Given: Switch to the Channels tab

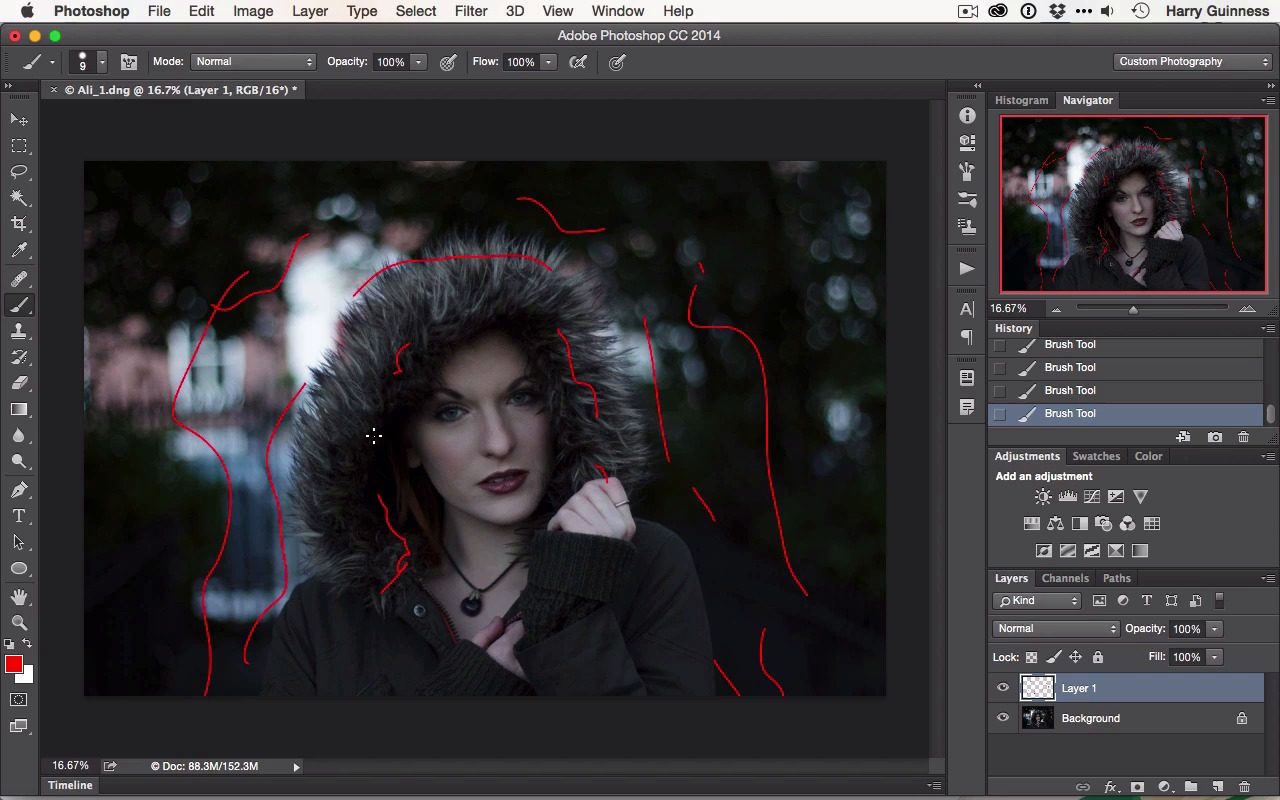Looking at the screenshot, I should click(1065, 578).
